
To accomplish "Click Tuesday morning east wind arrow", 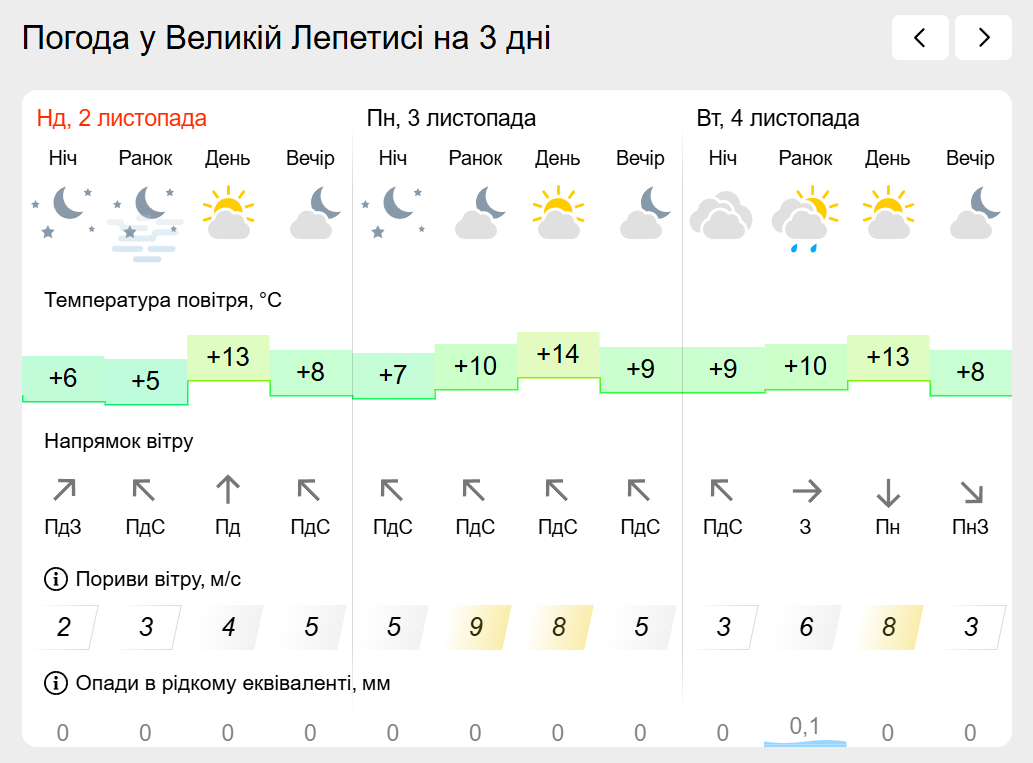I will pos(806,490).
